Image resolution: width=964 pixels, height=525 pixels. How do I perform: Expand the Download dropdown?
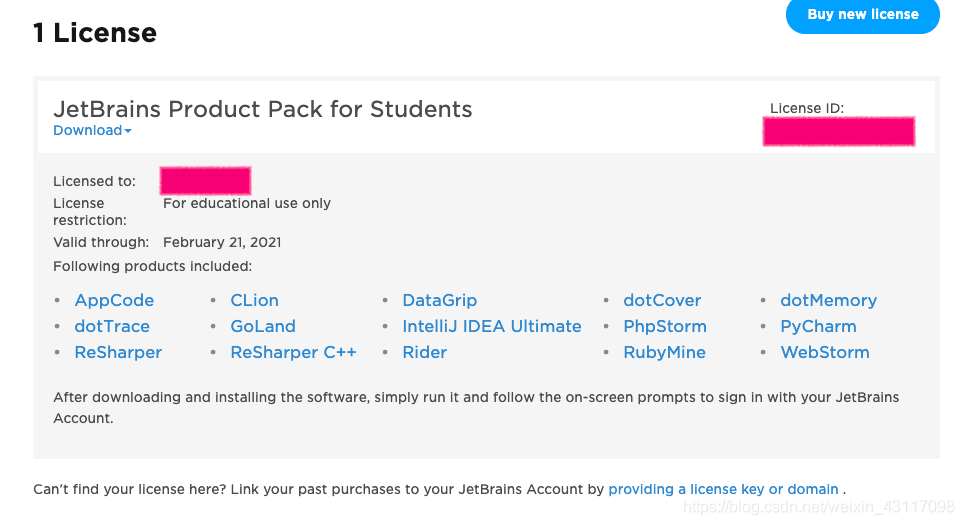click(92, 130)
